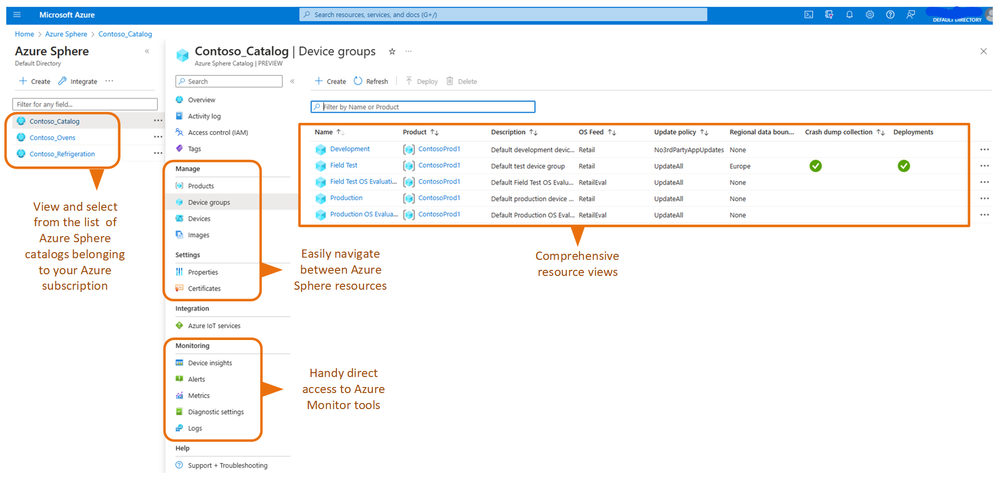Click the Devices icon under Manage
Image resolution: width=999 pixels, height=480 pixels.
180,219
